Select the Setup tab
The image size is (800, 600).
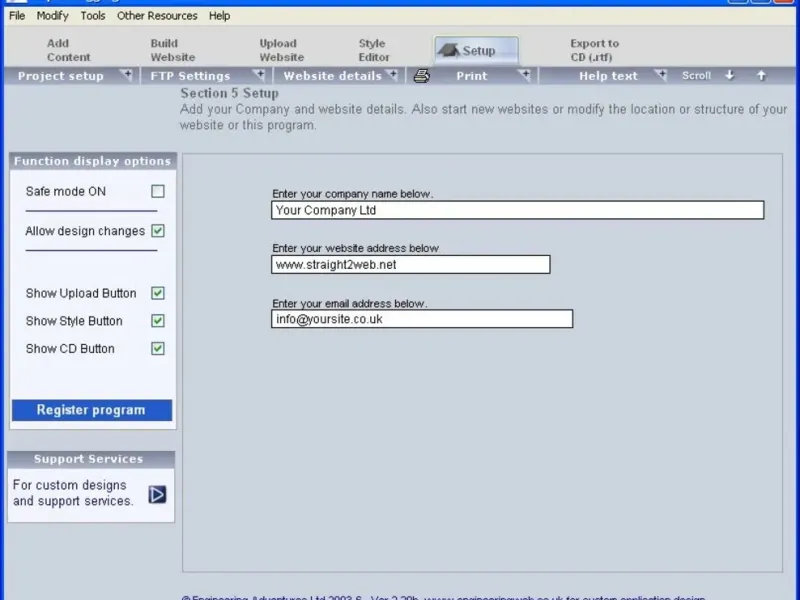pos(476,50)
